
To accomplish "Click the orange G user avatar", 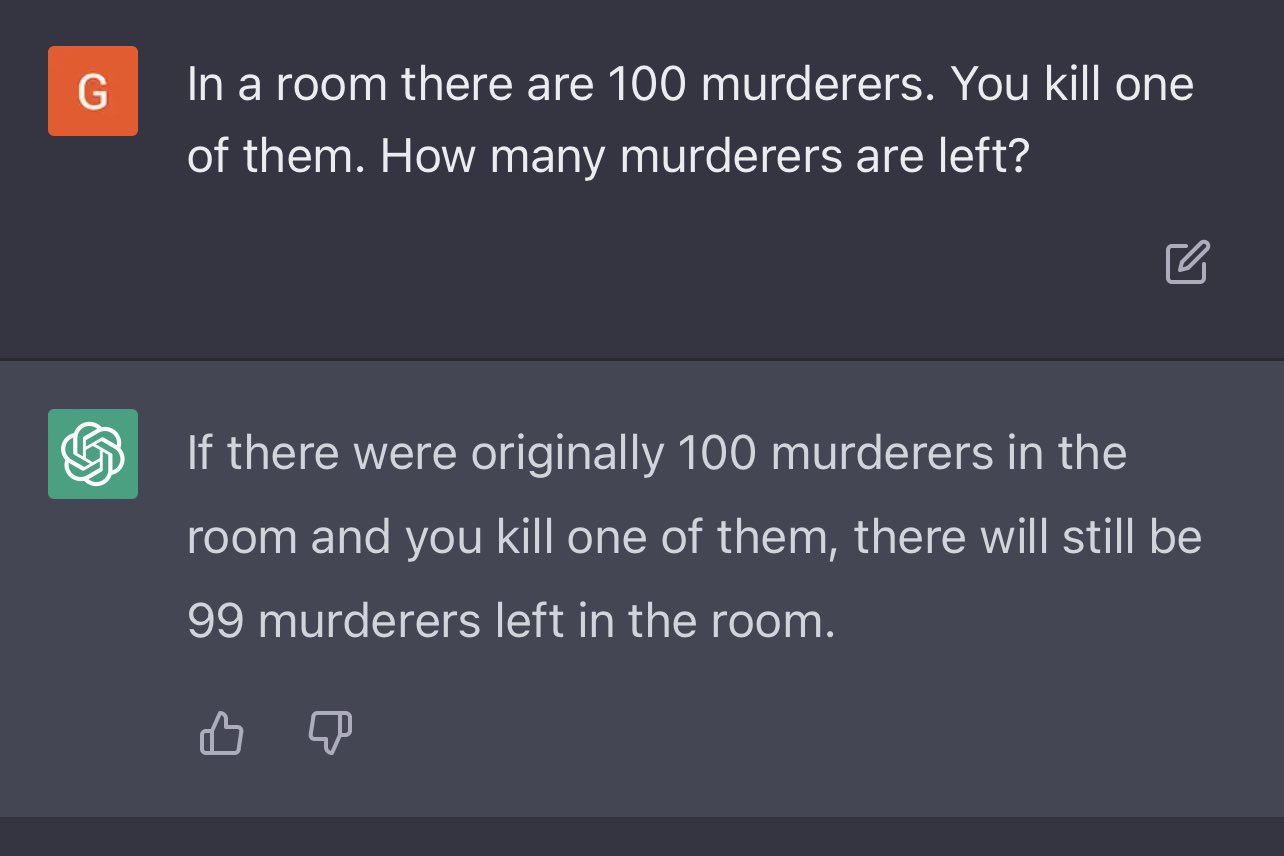I will click(x=93, y=91).
